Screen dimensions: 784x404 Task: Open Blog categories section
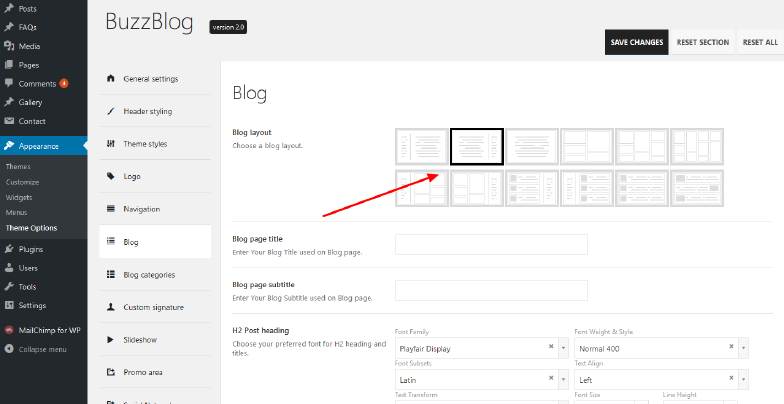click(x=155, y=274)
